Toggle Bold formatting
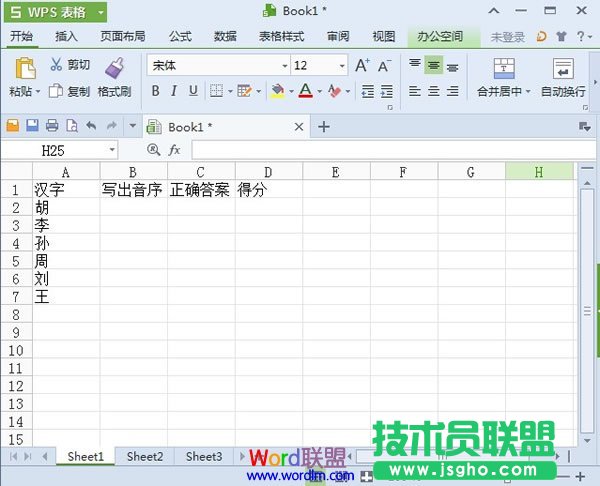 pos(155,91)
